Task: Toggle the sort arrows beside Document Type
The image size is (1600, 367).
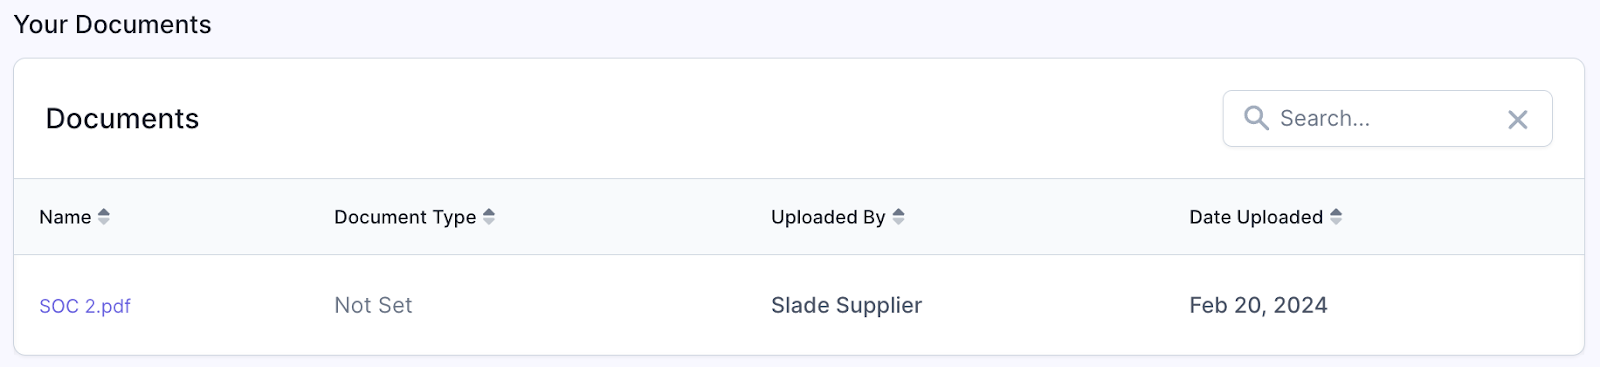Action: click(x=489, y=216)
